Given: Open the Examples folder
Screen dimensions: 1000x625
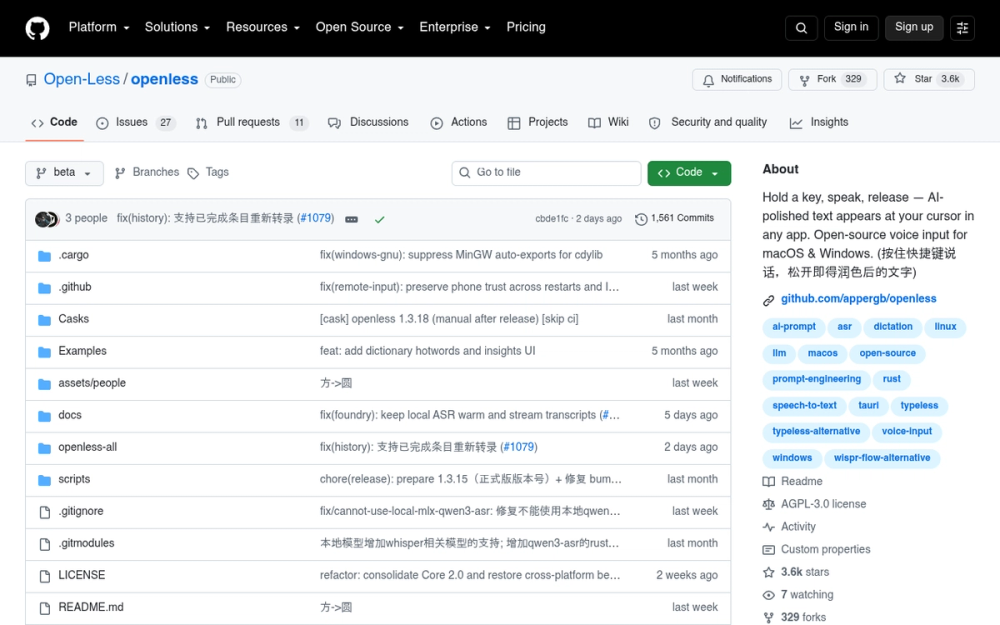Looking at the screenshot, I should click(x=82, y=351).
